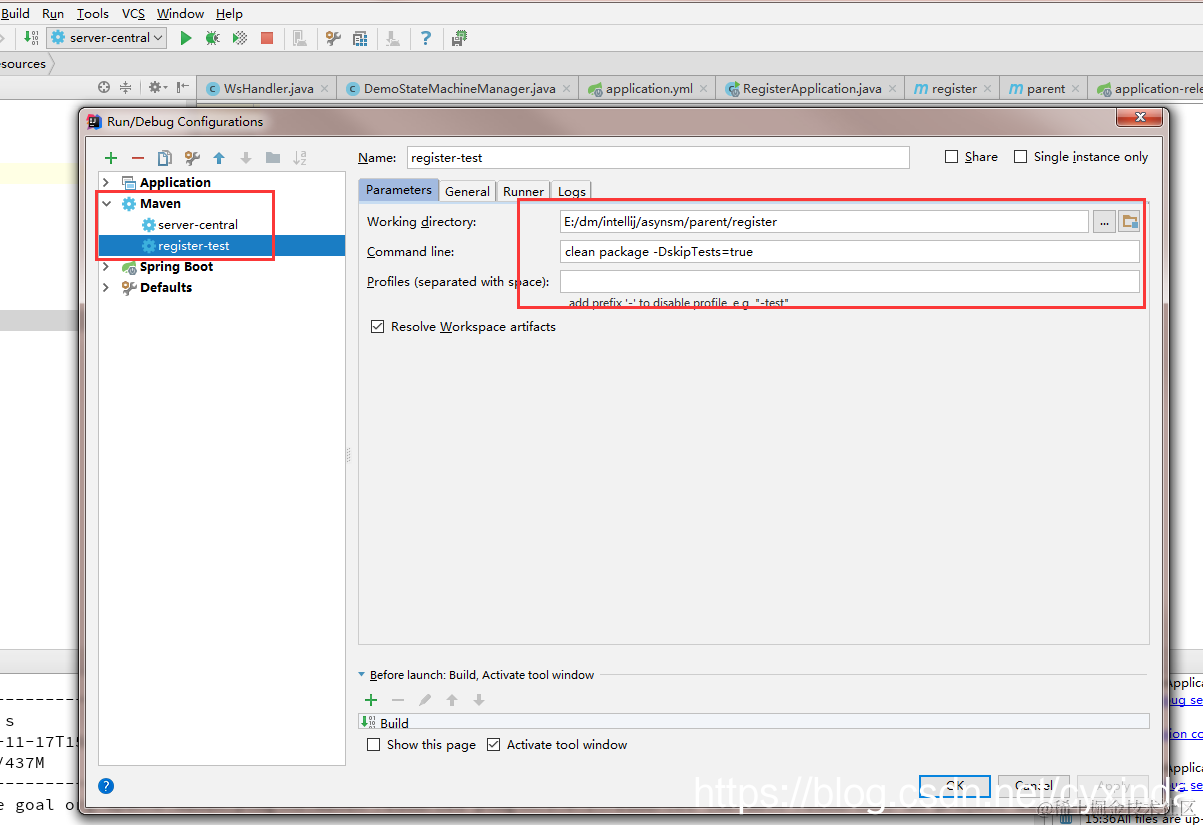
Task: Edit defaults wrench icon in dialog toolbar
Action: [x=192, y=158]
